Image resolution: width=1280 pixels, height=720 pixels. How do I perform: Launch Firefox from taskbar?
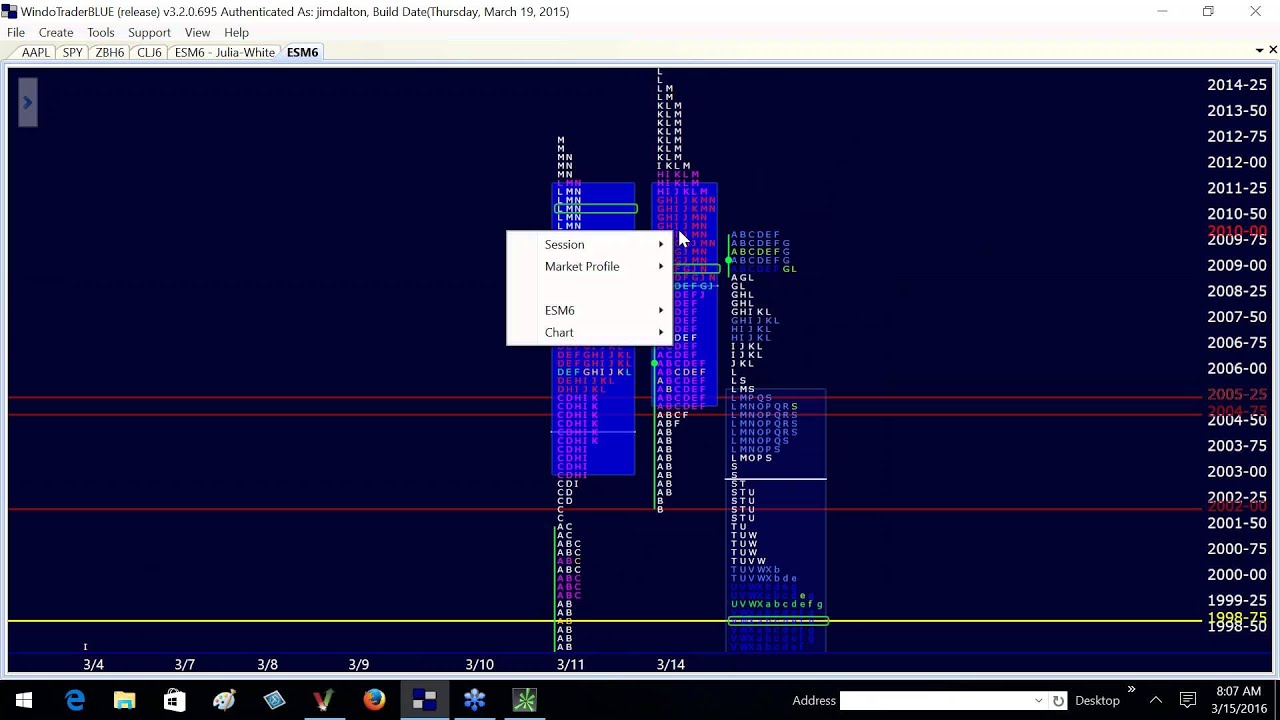374,700
